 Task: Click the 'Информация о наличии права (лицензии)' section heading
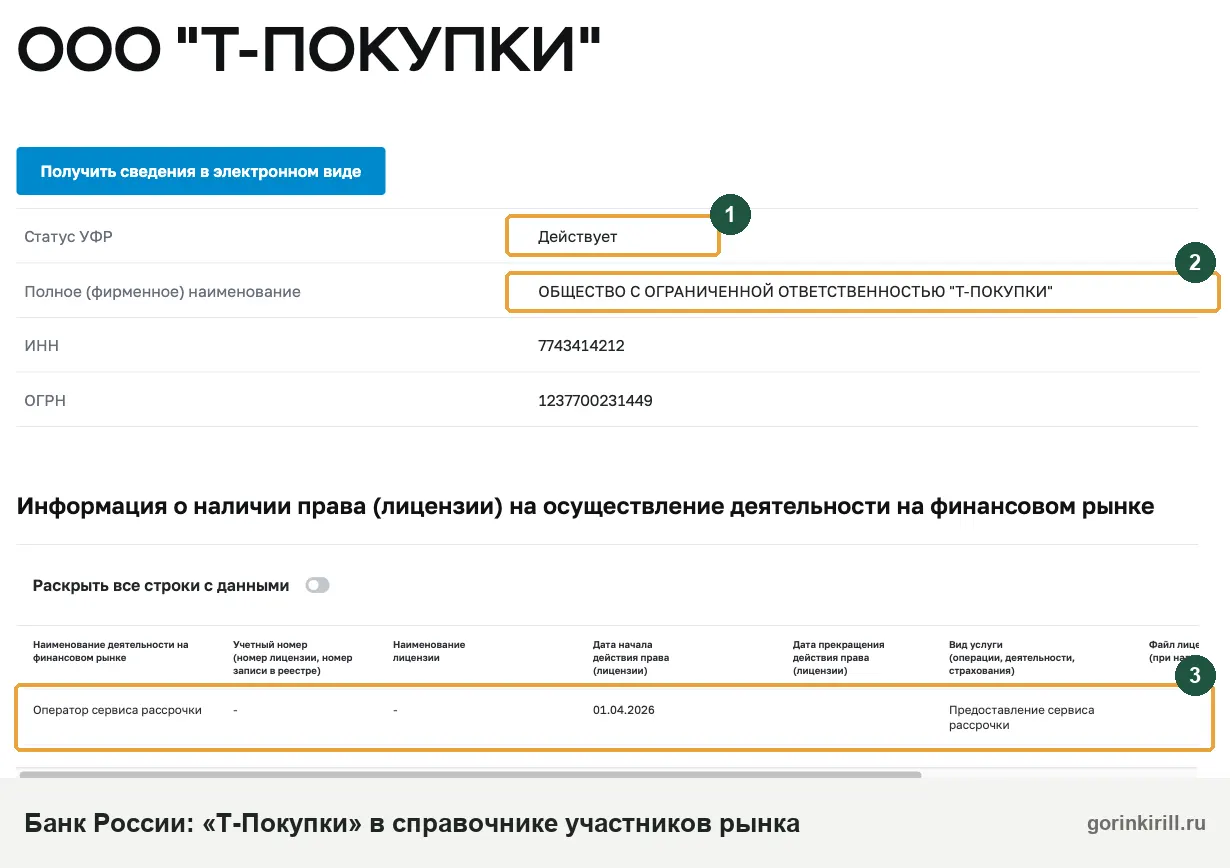(585, 506)
